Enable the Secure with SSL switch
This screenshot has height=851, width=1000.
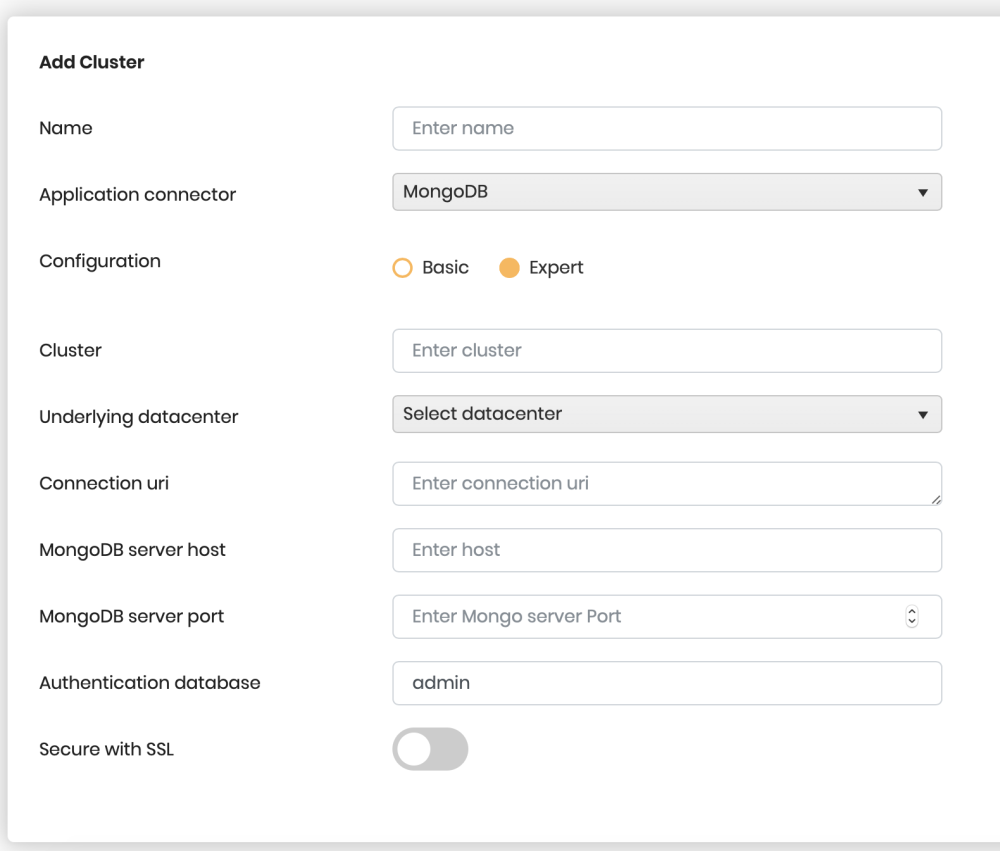point(430,749)
